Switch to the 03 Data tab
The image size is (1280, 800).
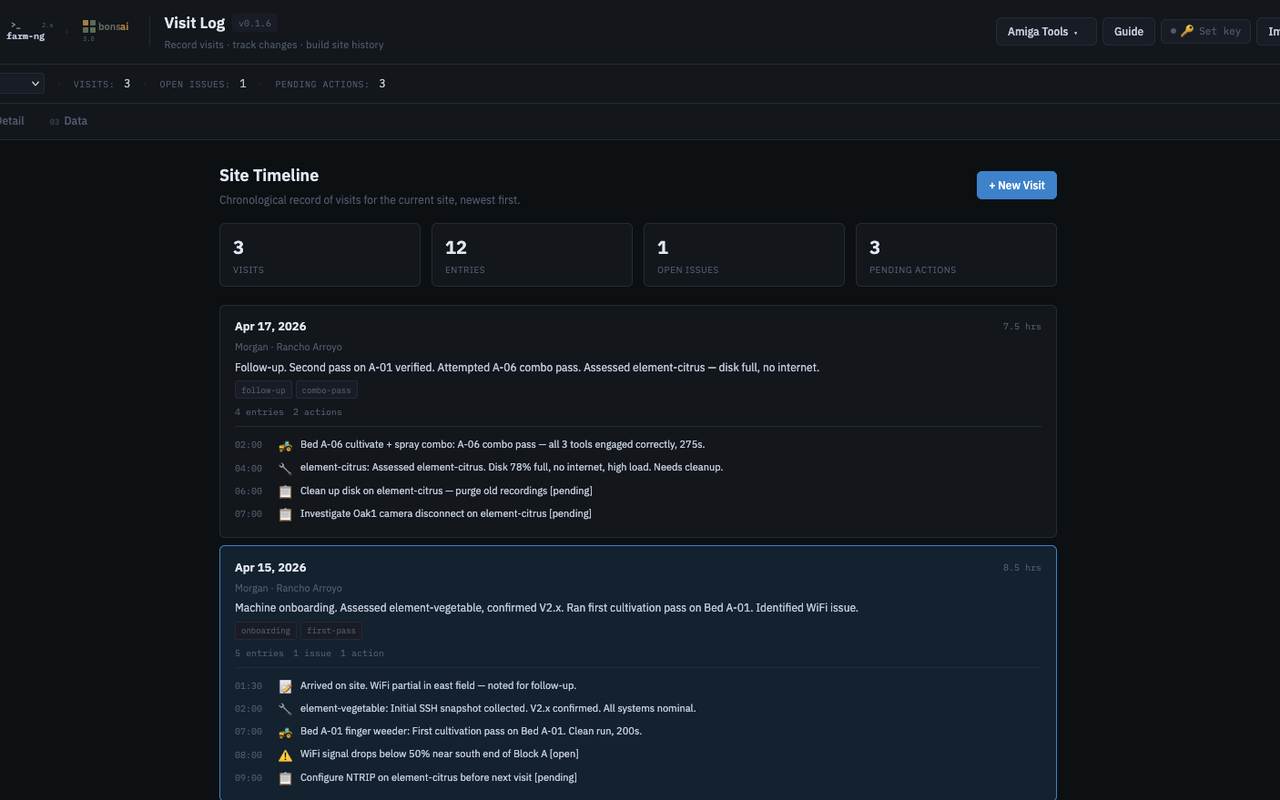pos(69,121)
